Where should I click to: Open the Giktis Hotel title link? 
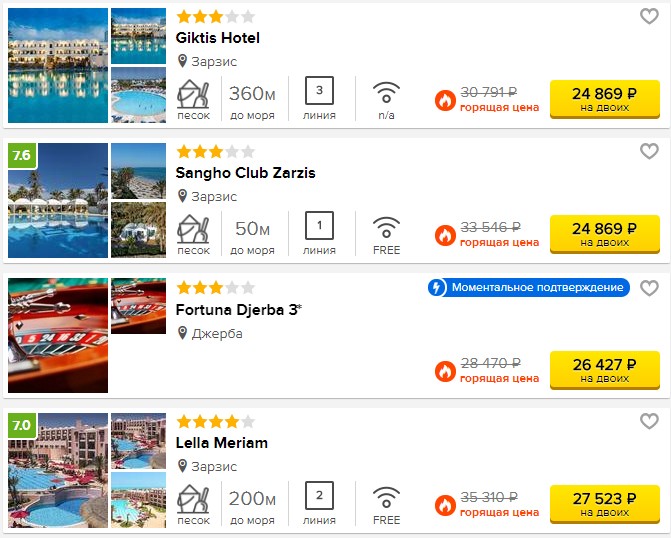coord(217,38)
